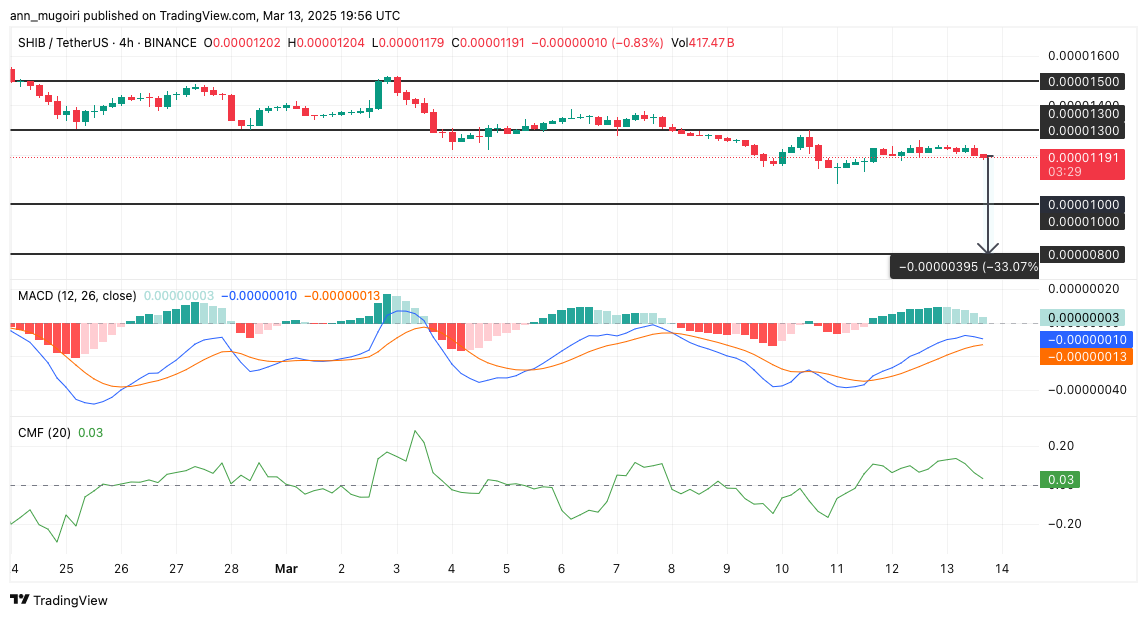This screenshot has width=1147, height=617.
Task: Click the publish timestamp Mar 13, 2025 19:56 UTC
Action: pyautogui.click(x=331, y=15)
